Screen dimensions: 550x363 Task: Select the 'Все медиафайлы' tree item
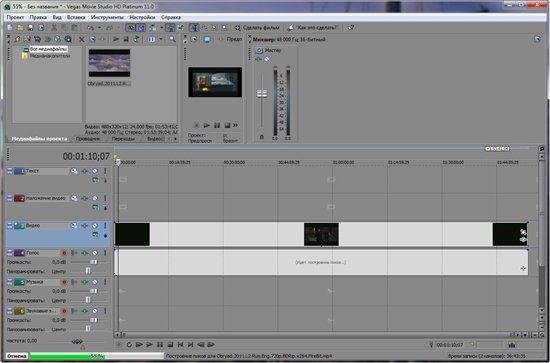[x=48, y=49]
